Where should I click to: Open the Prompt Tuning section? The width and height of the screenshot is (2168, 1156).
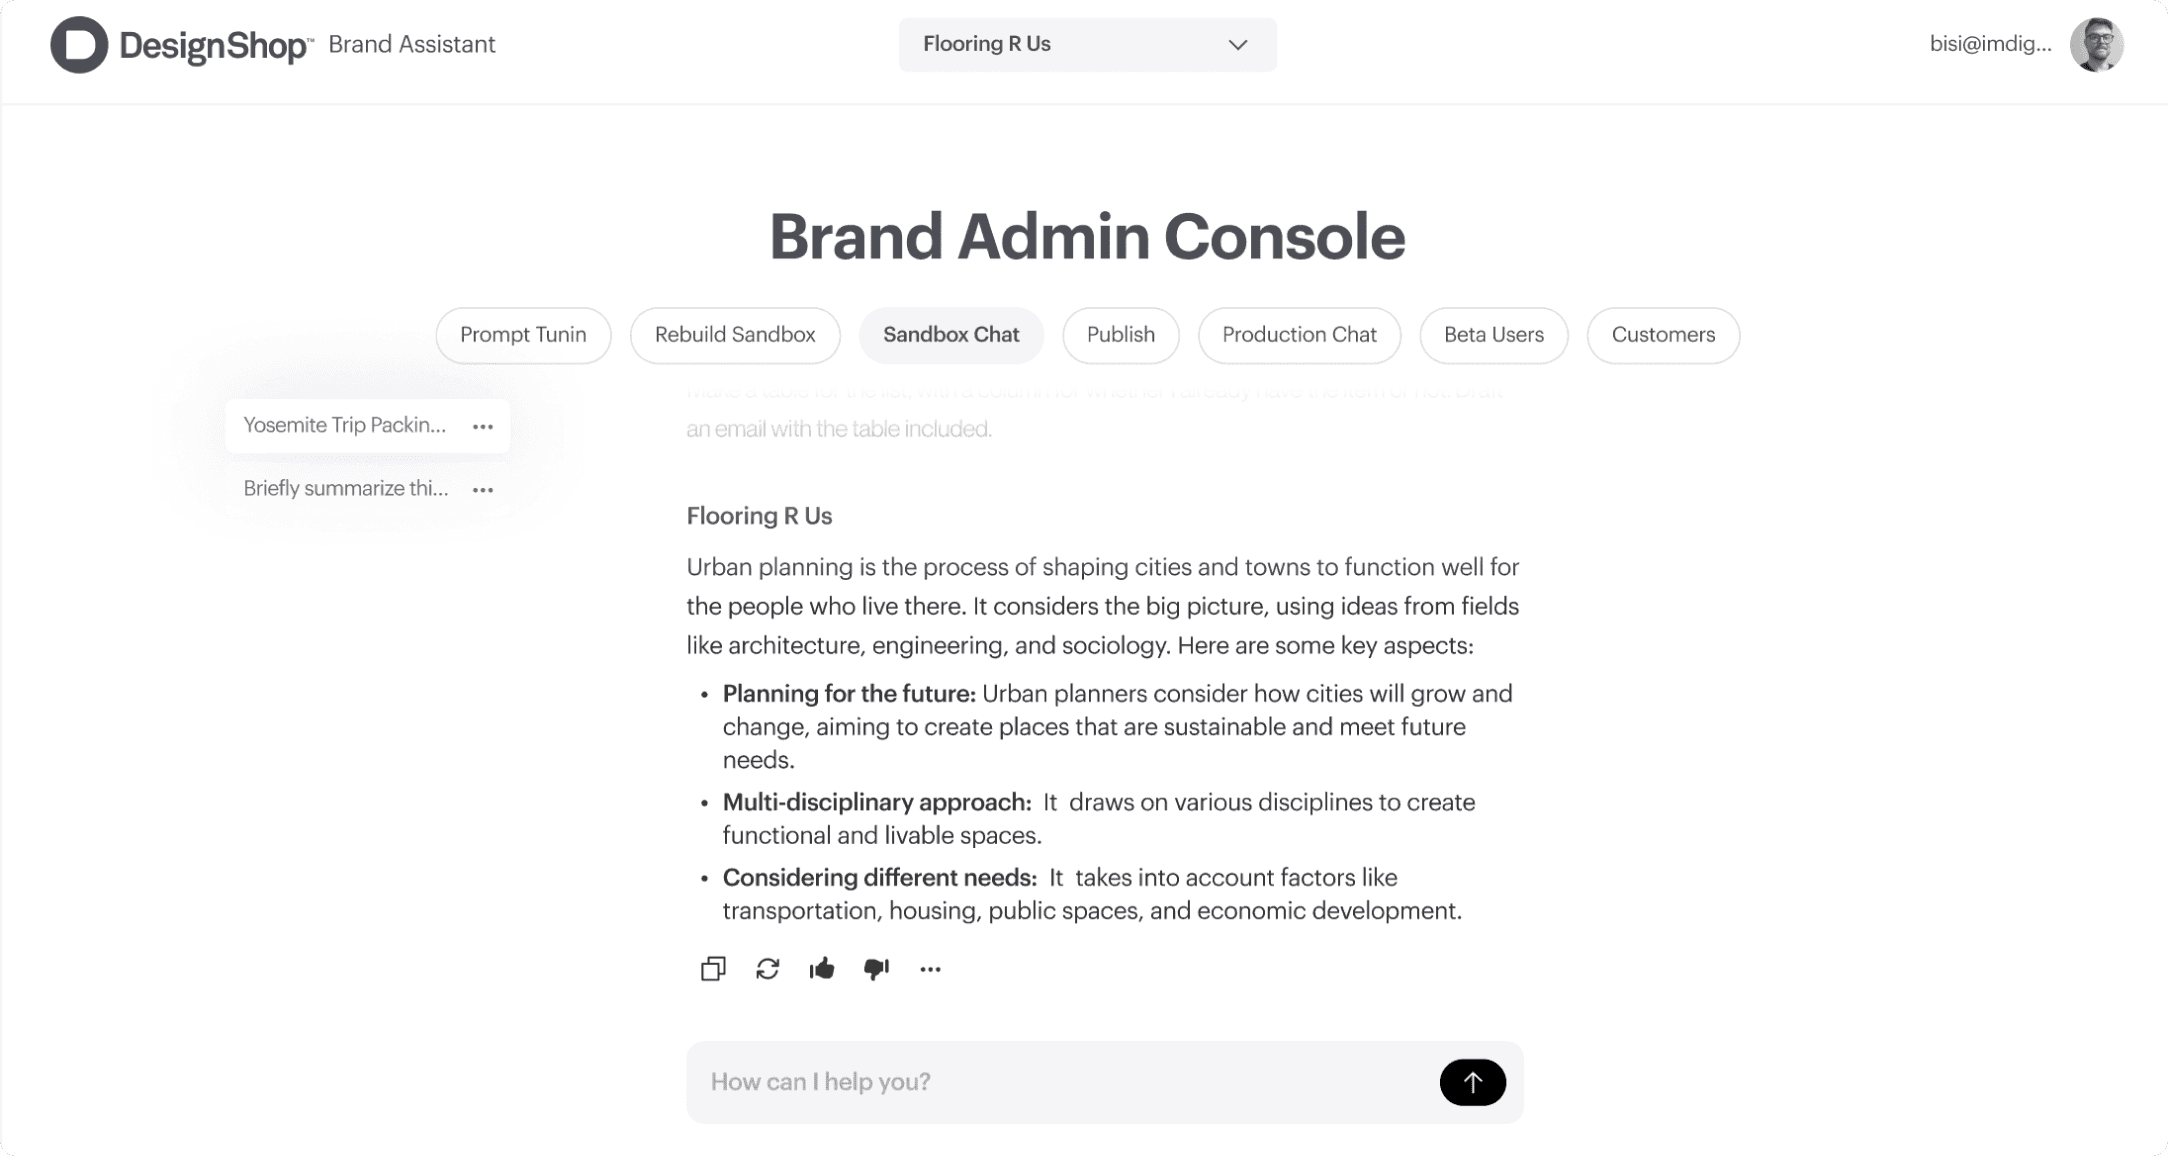pos(523,335)
